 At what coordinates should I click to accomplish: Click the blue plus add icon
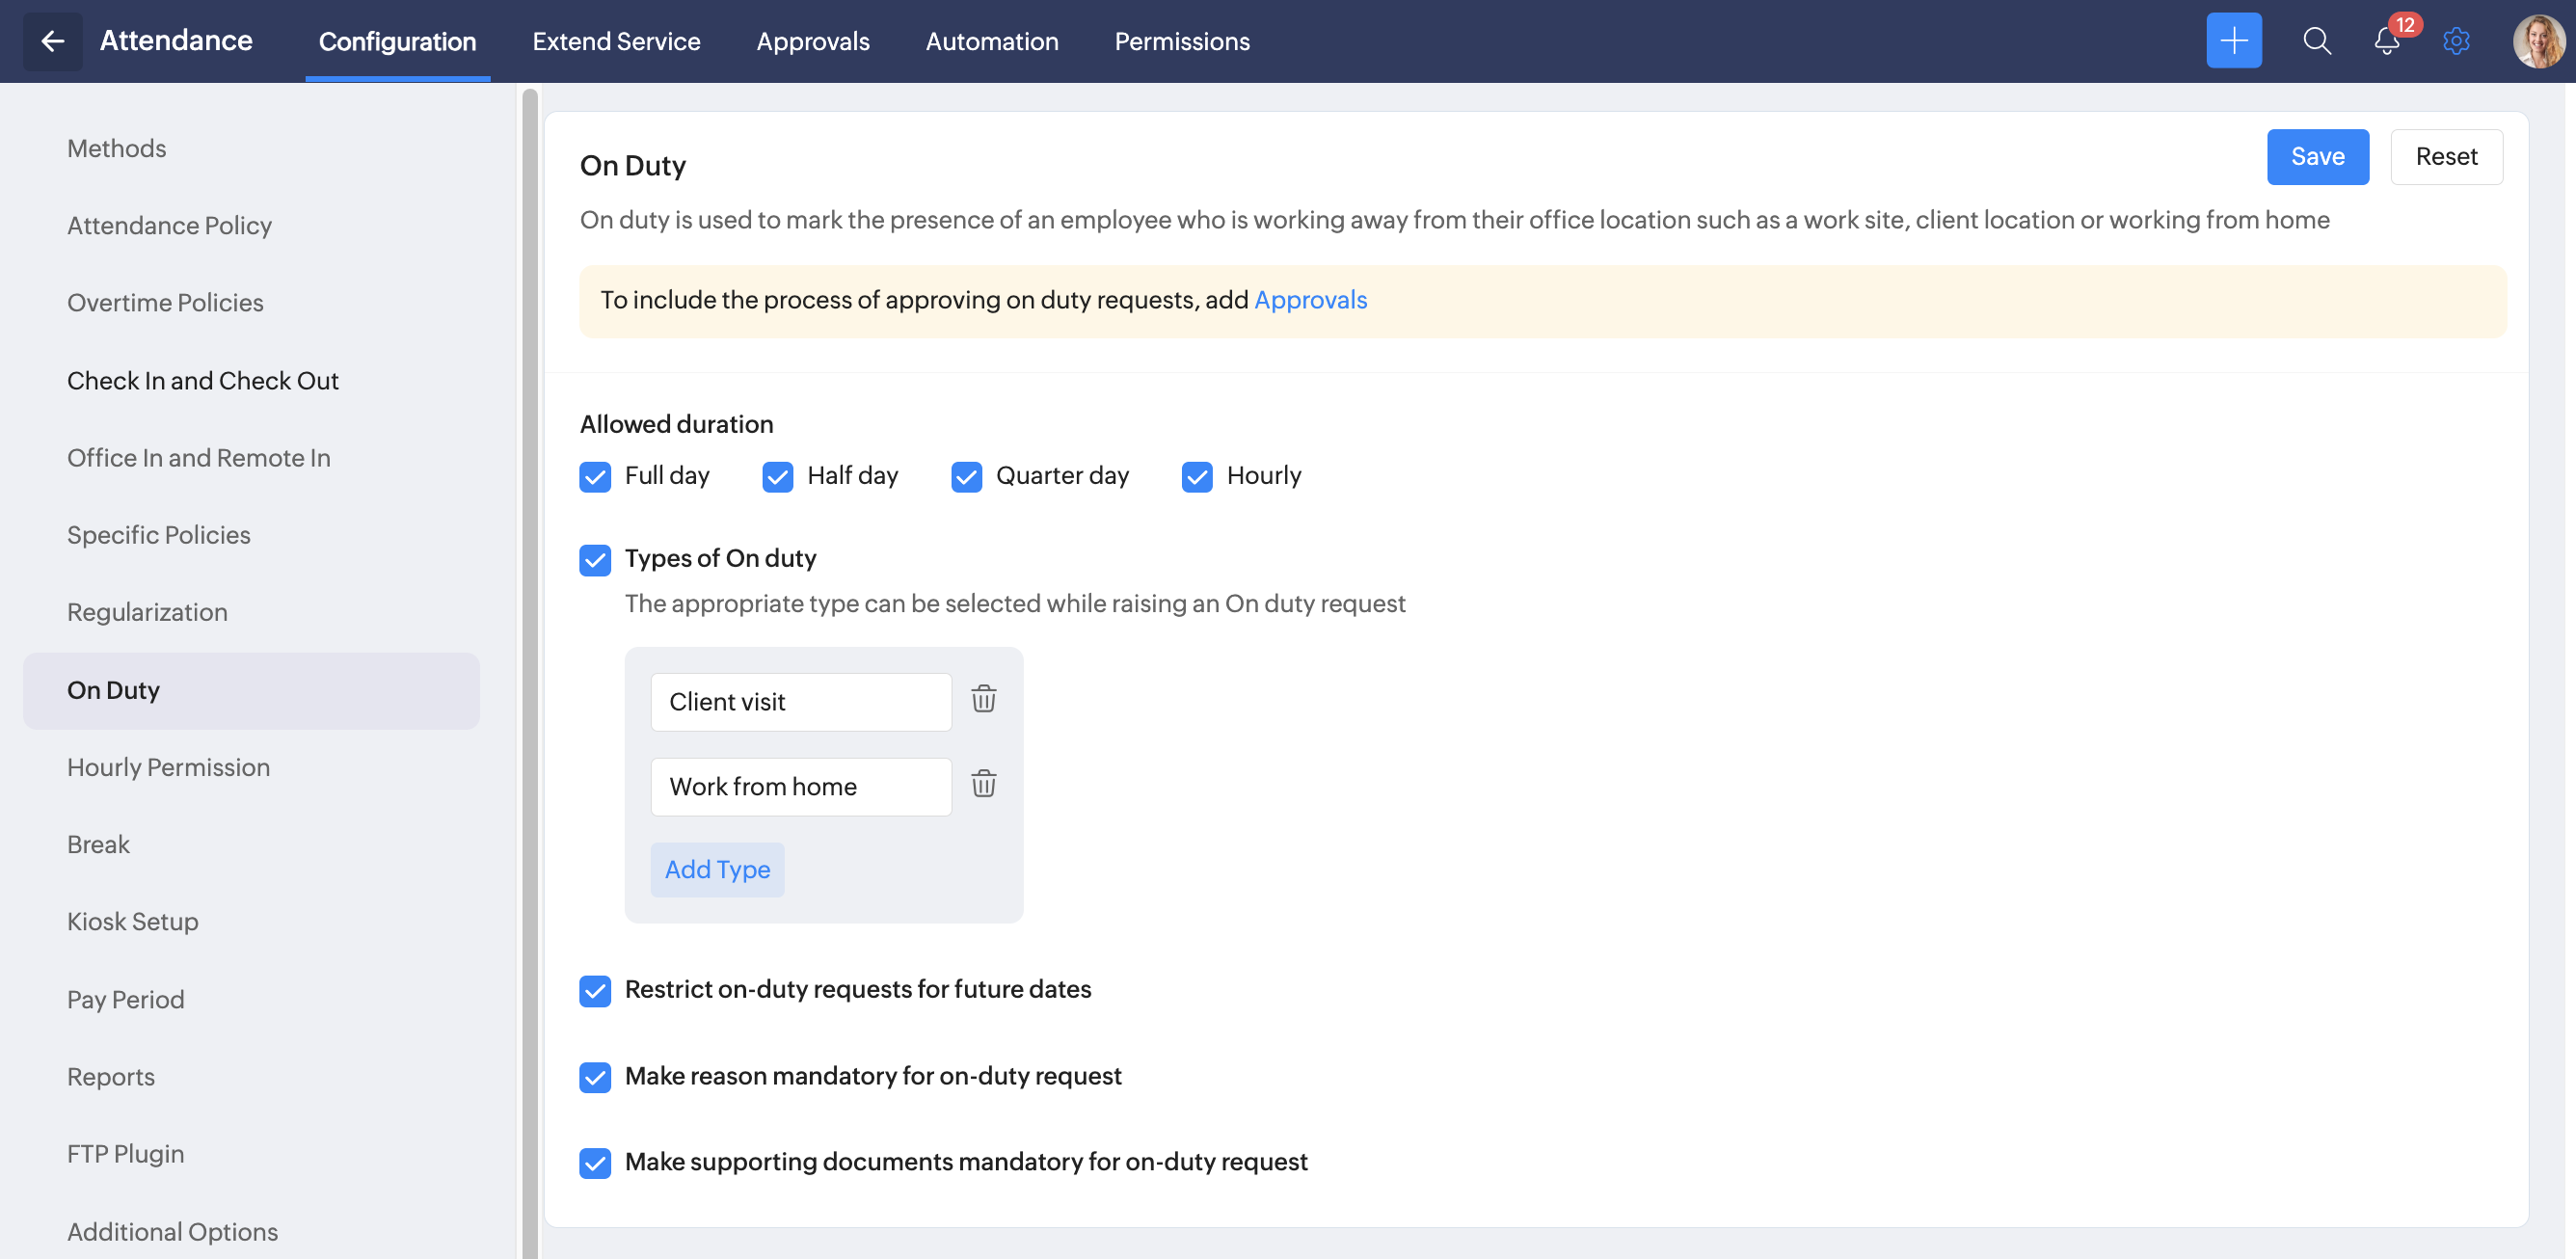click(x=2233, y=41)
